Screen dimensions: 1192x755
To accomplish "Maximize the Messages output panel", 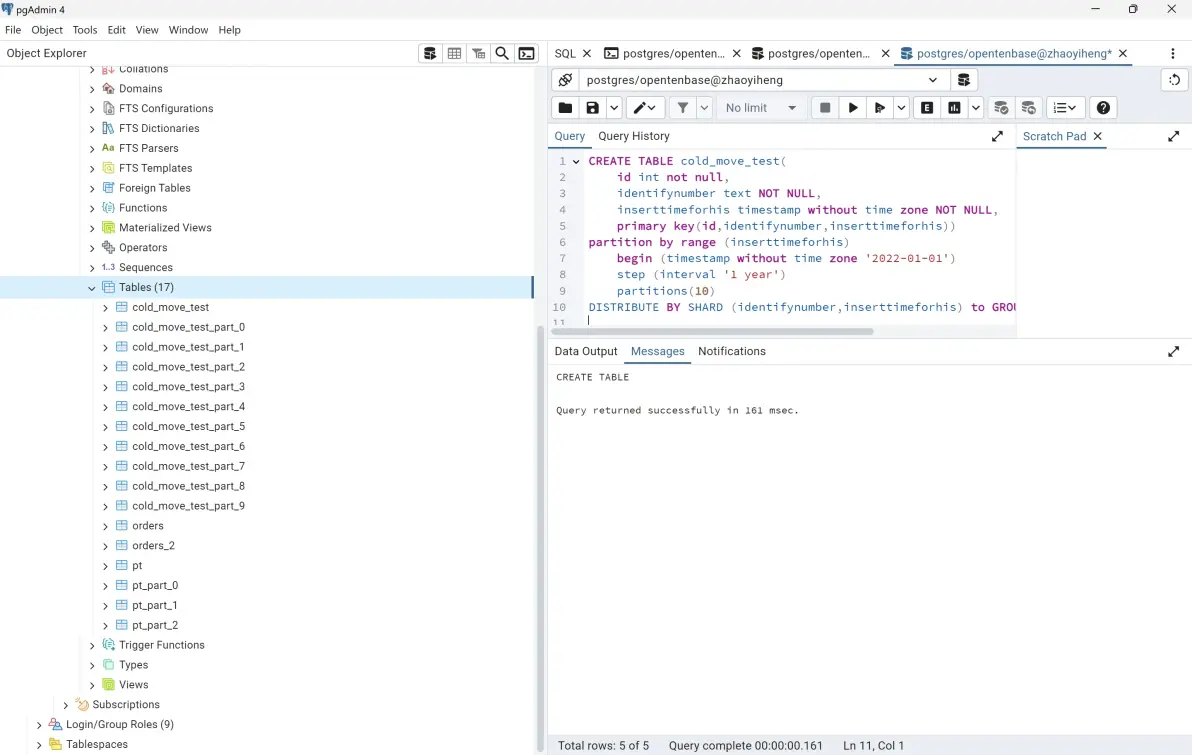I will tap(1174, 351).
